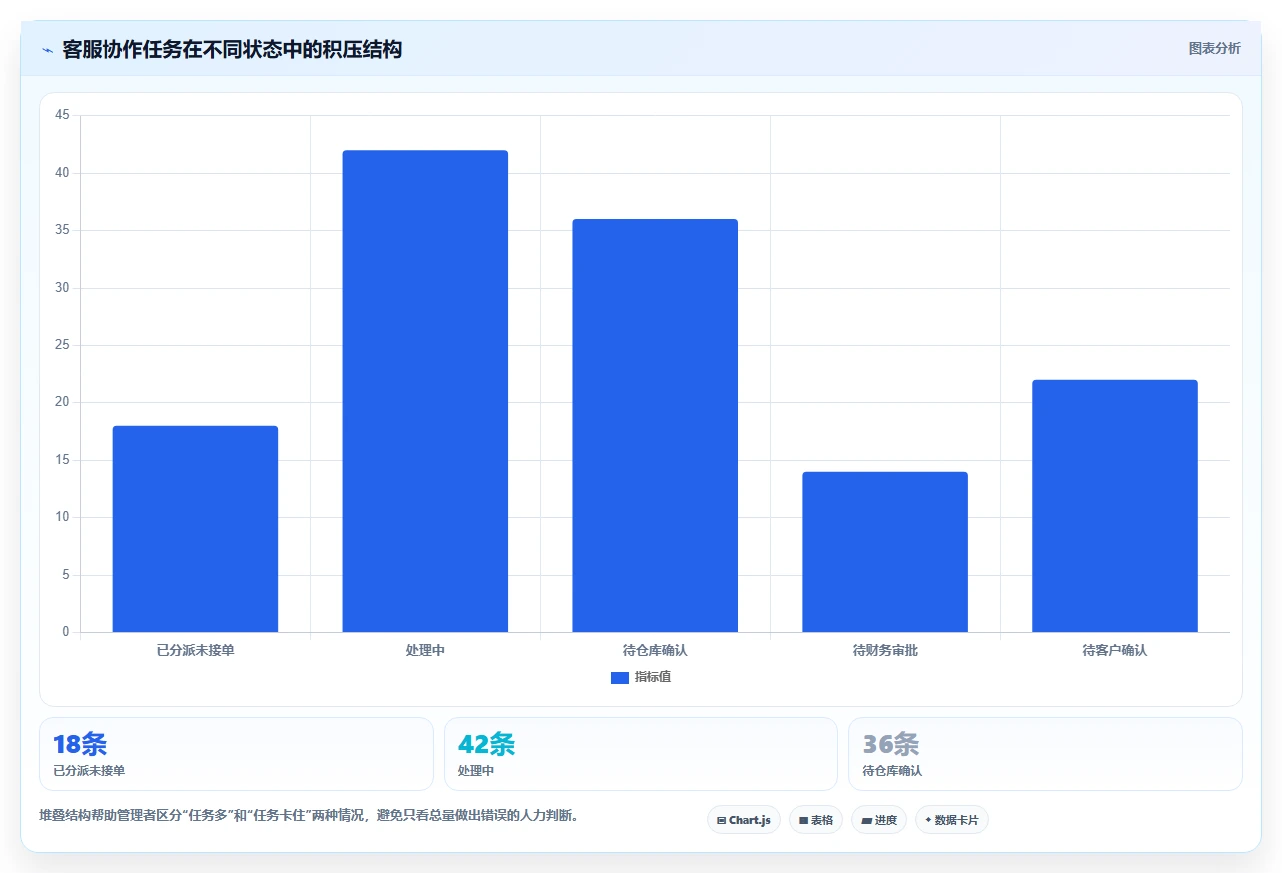Viewport: 1282px width, 873px height.
Task: Open the 36条 data card
Action: coord(1045,754)
